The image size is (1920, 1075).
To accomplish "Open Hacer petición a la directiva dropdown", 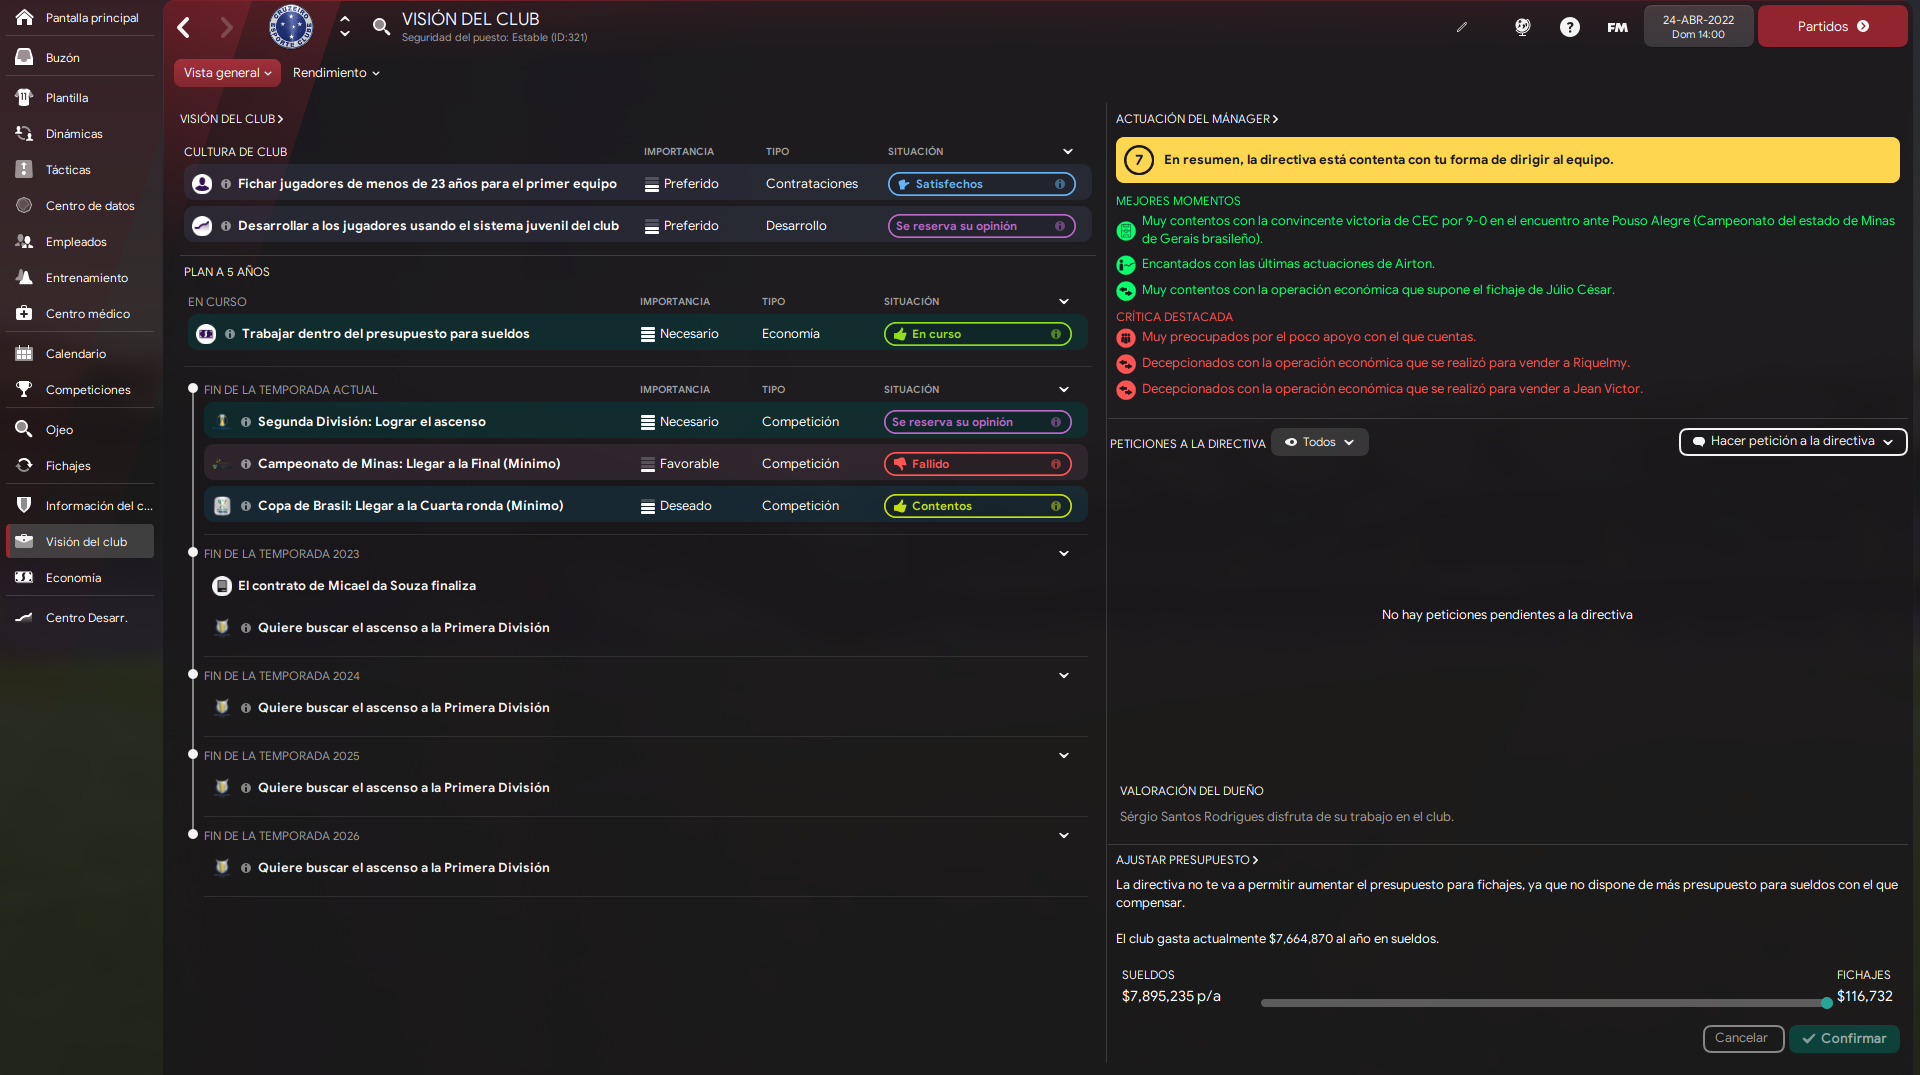I will (x=1792, y=442).
